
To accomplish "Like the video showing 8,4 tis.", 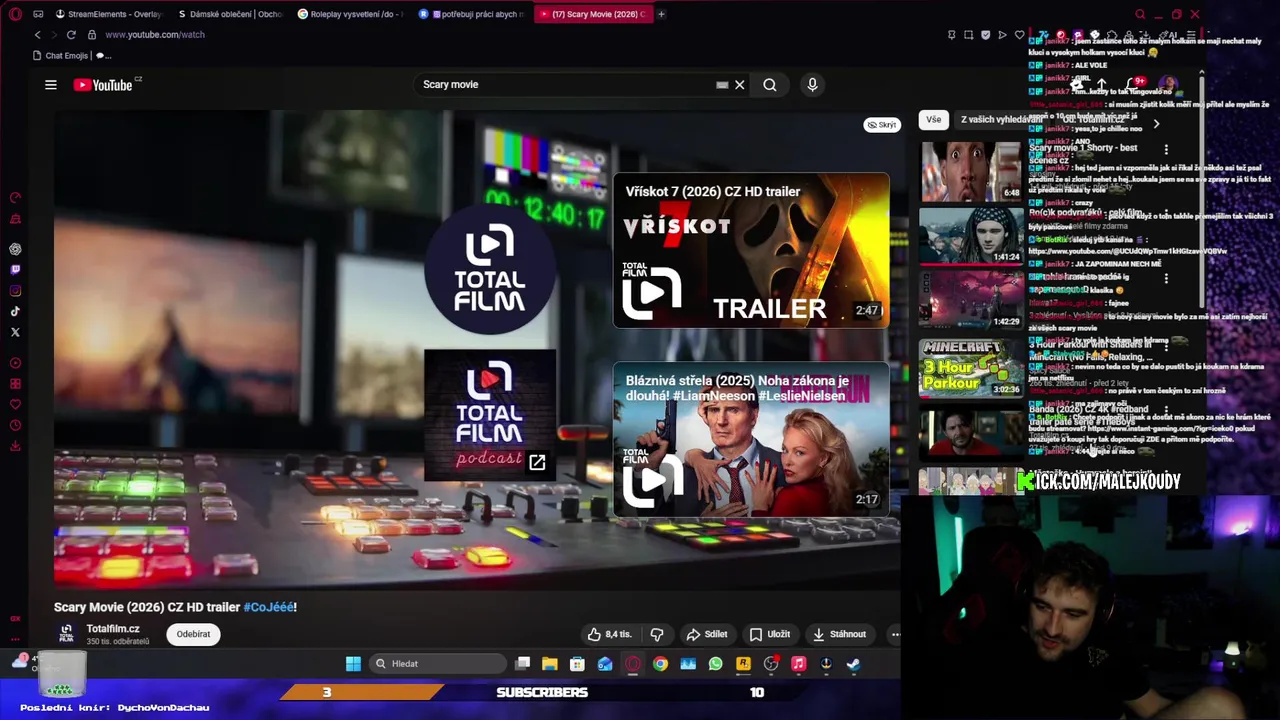I will (x=610, y=634).
